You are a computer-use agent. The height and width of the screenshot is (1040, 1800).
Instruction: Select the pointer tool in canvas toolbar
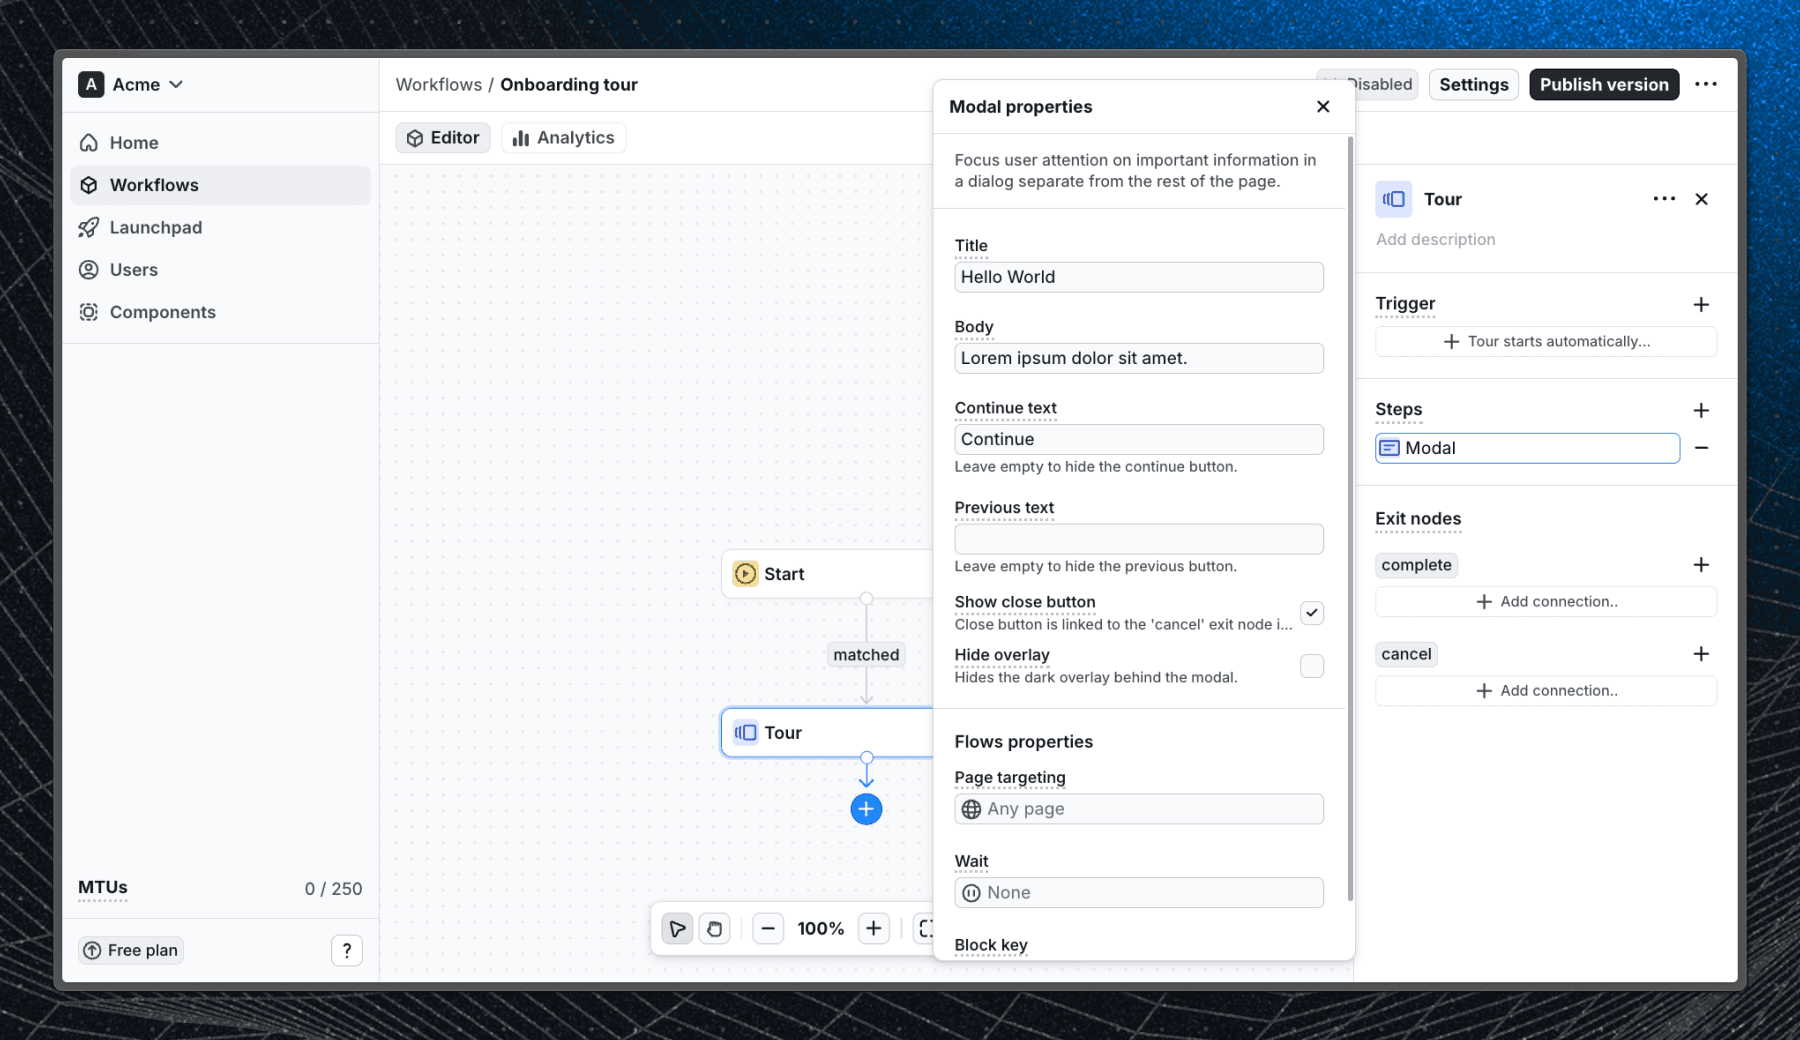tap(677, 928)
